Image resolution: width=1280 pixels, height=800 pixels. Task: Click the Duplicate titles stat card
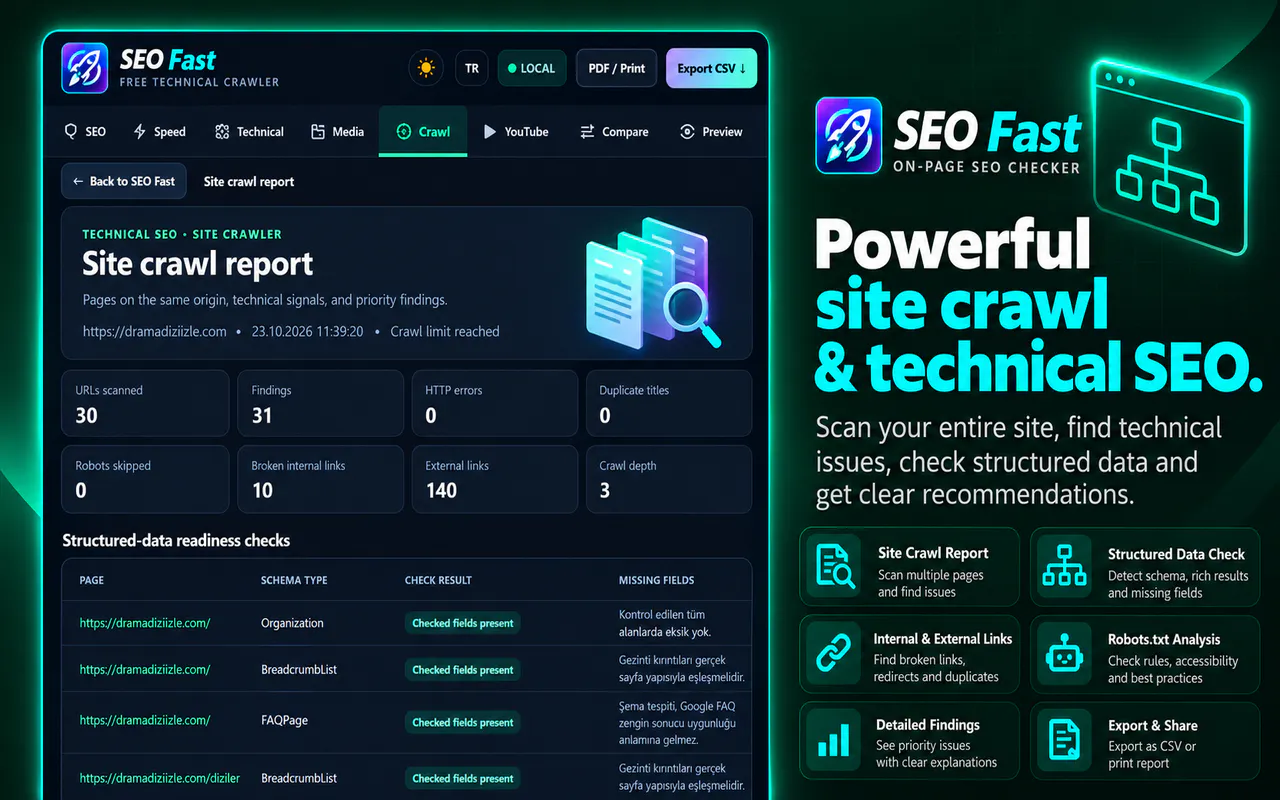click(669, 404)
